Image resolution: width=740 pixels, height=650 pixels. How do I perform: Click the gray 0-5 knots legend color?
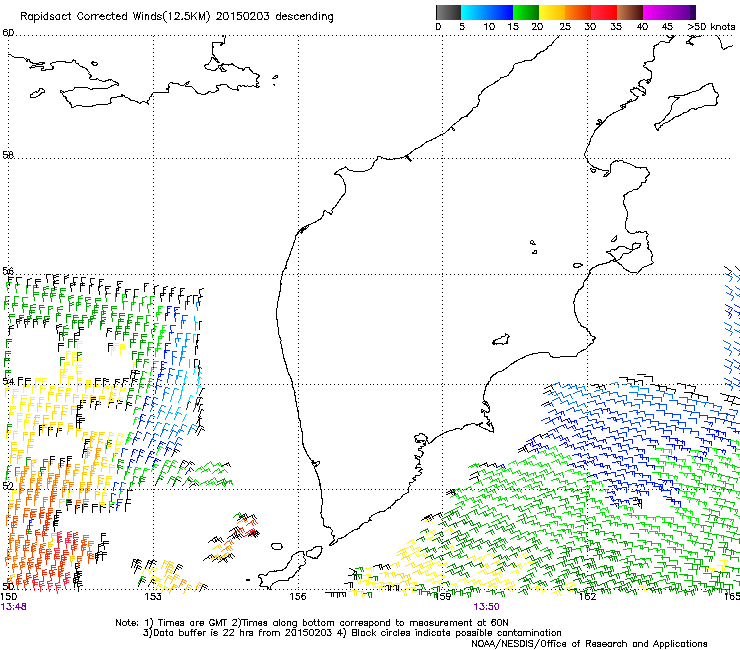(x=448, y=12)
